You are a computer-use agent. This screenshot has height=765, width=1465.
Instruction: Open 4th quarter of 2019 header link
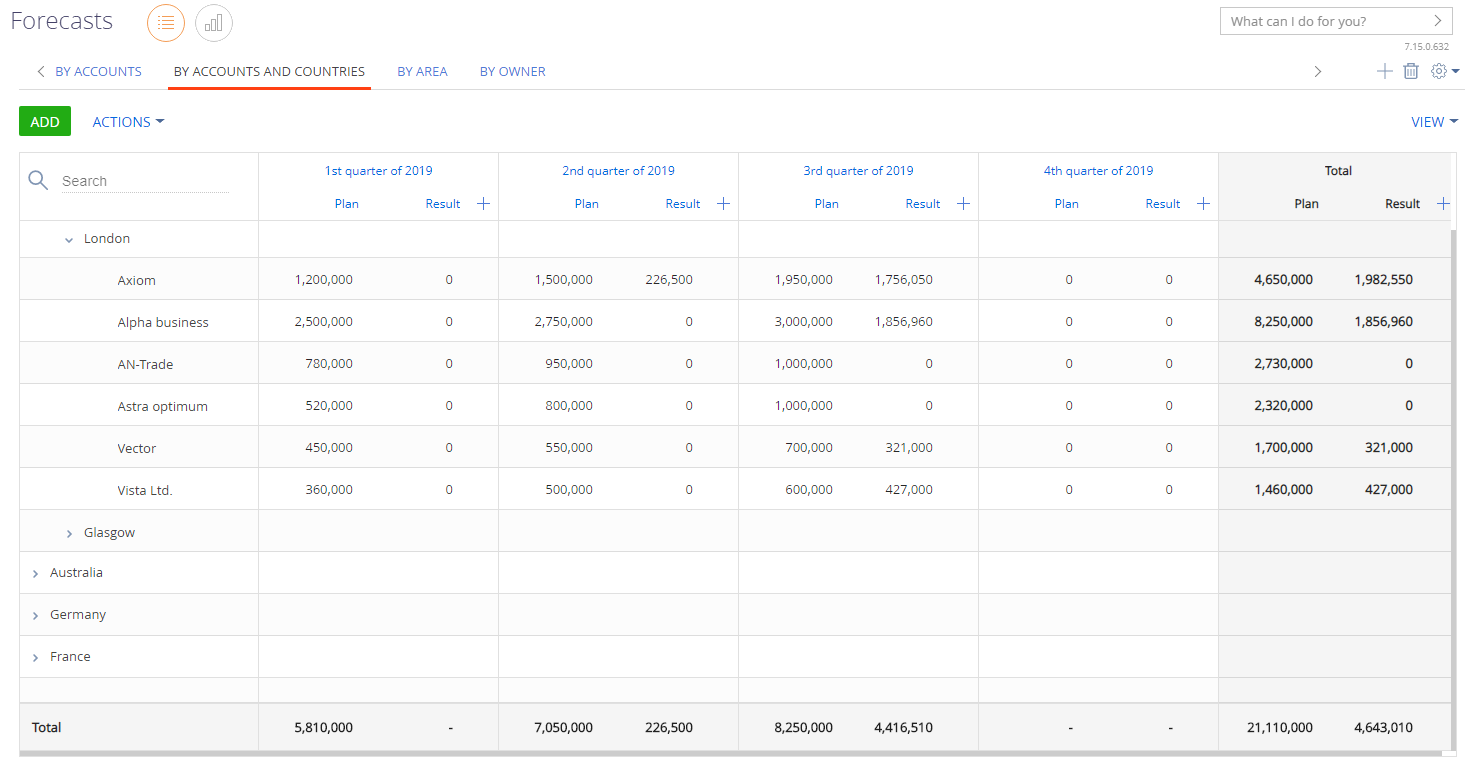pyautogui.click(x=1099, y=171)
